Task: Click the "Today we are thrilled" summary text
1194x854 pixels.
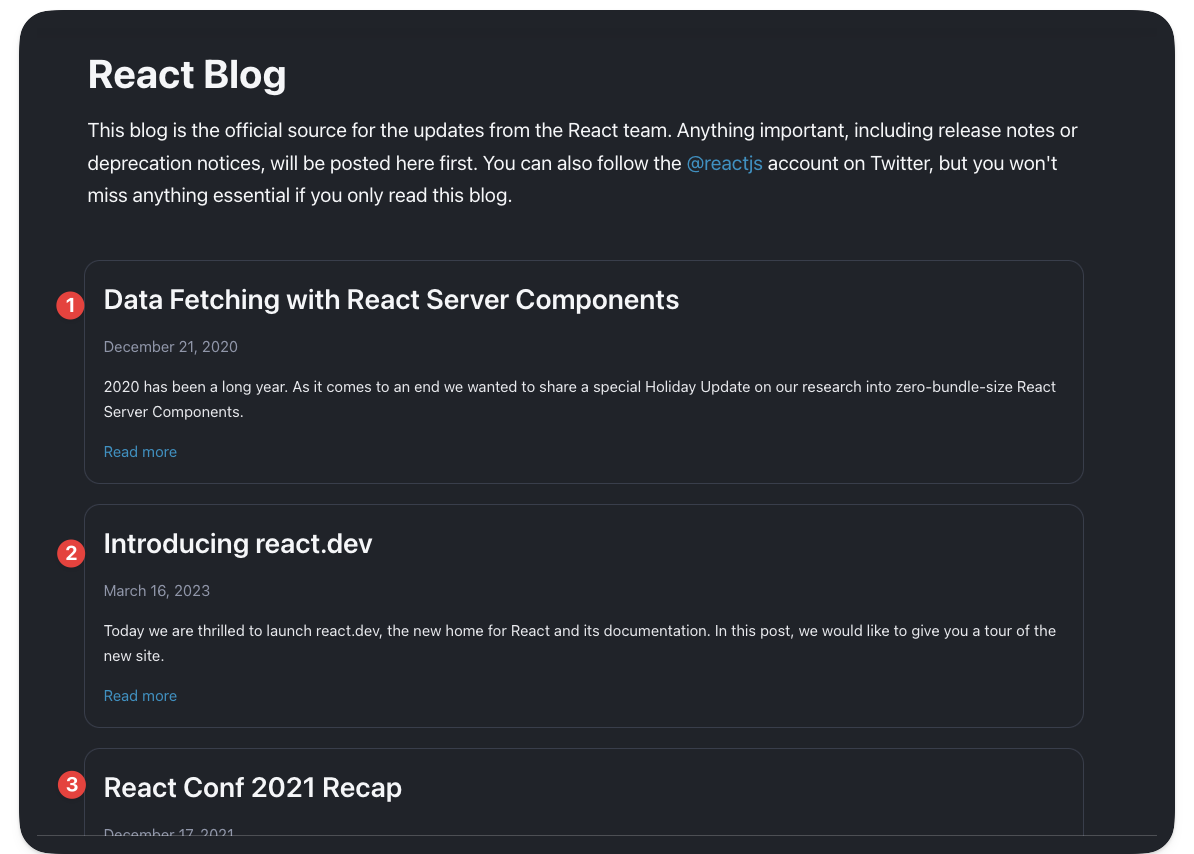Action: coord(580,631)
